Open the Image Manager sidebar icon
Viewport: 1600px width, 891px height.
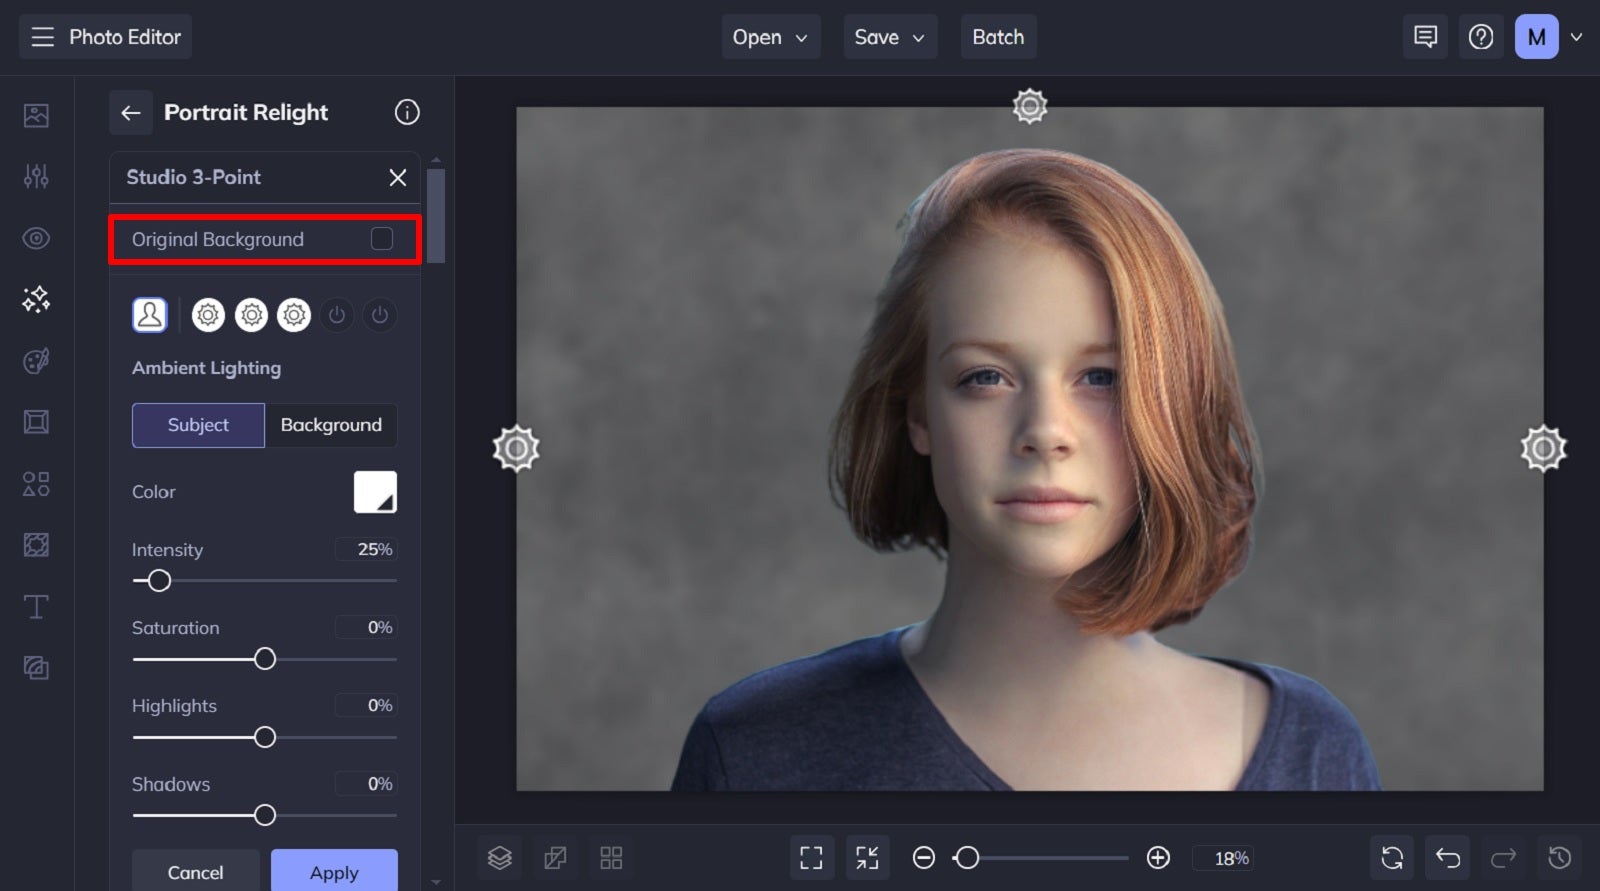(x=36, y=115)
